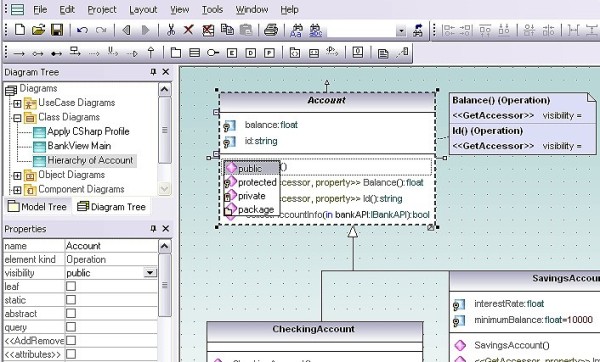Click the Save floppy disk icon
The width and height of the screenshot is (600, 362).
57,30
